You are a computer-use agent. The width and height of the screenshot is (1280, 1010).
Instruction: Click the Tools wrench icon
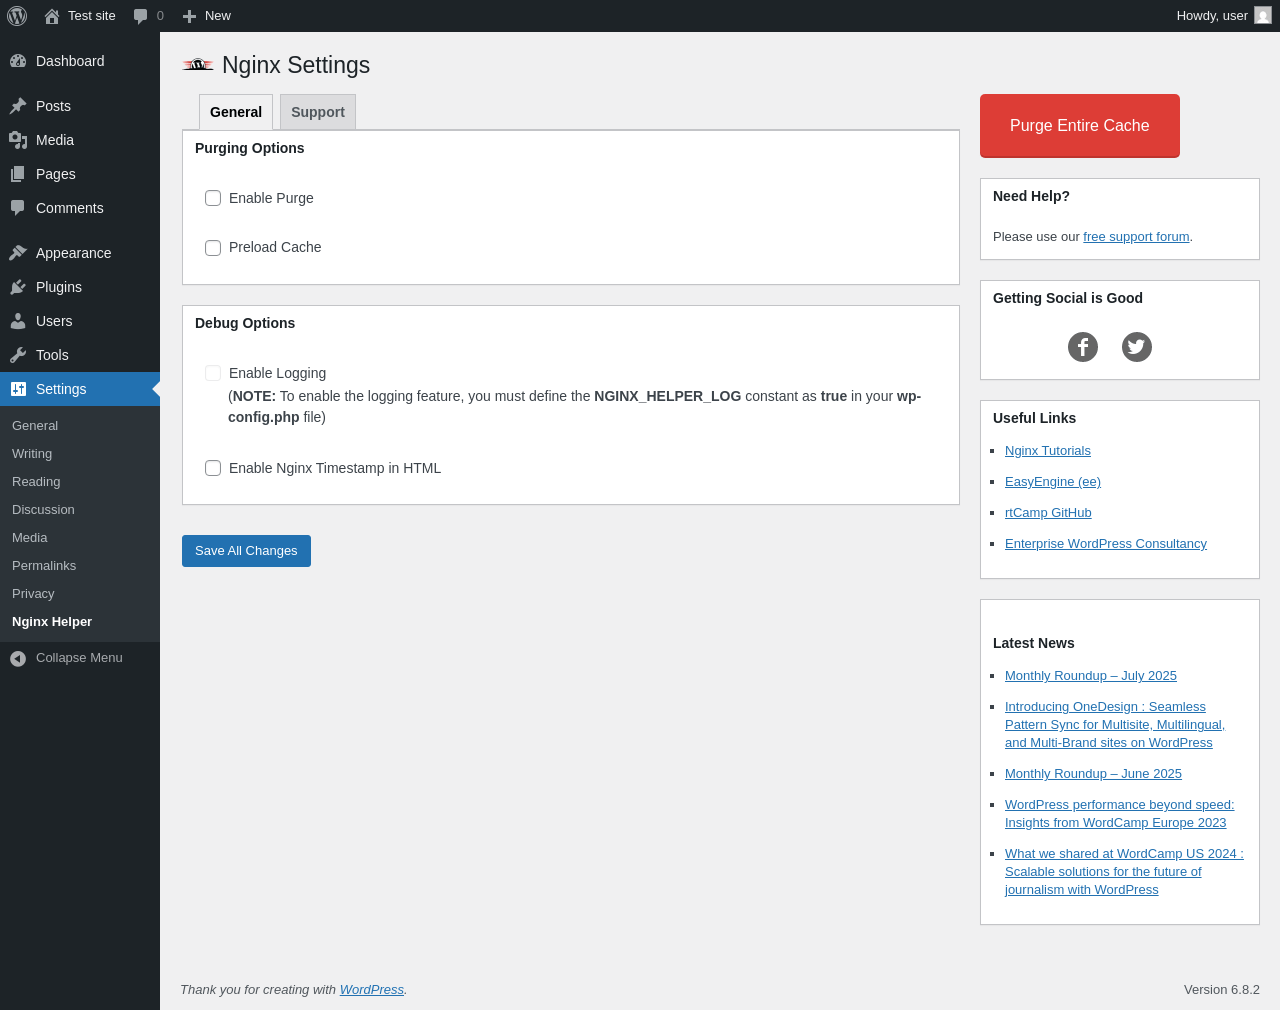pyautogui.click(x=18, y=355)
